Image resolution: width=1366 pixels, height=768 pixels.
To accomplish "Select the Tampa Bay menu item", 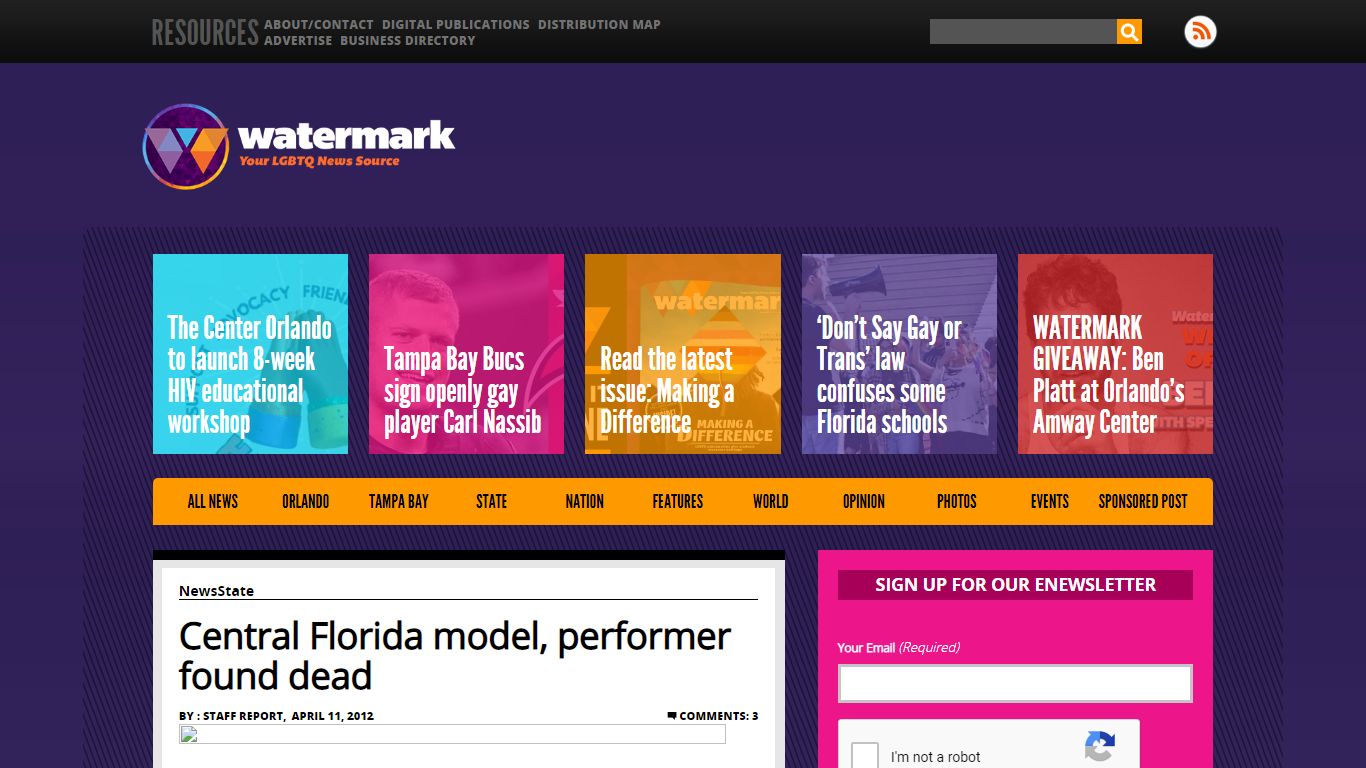I will [398, 501].
